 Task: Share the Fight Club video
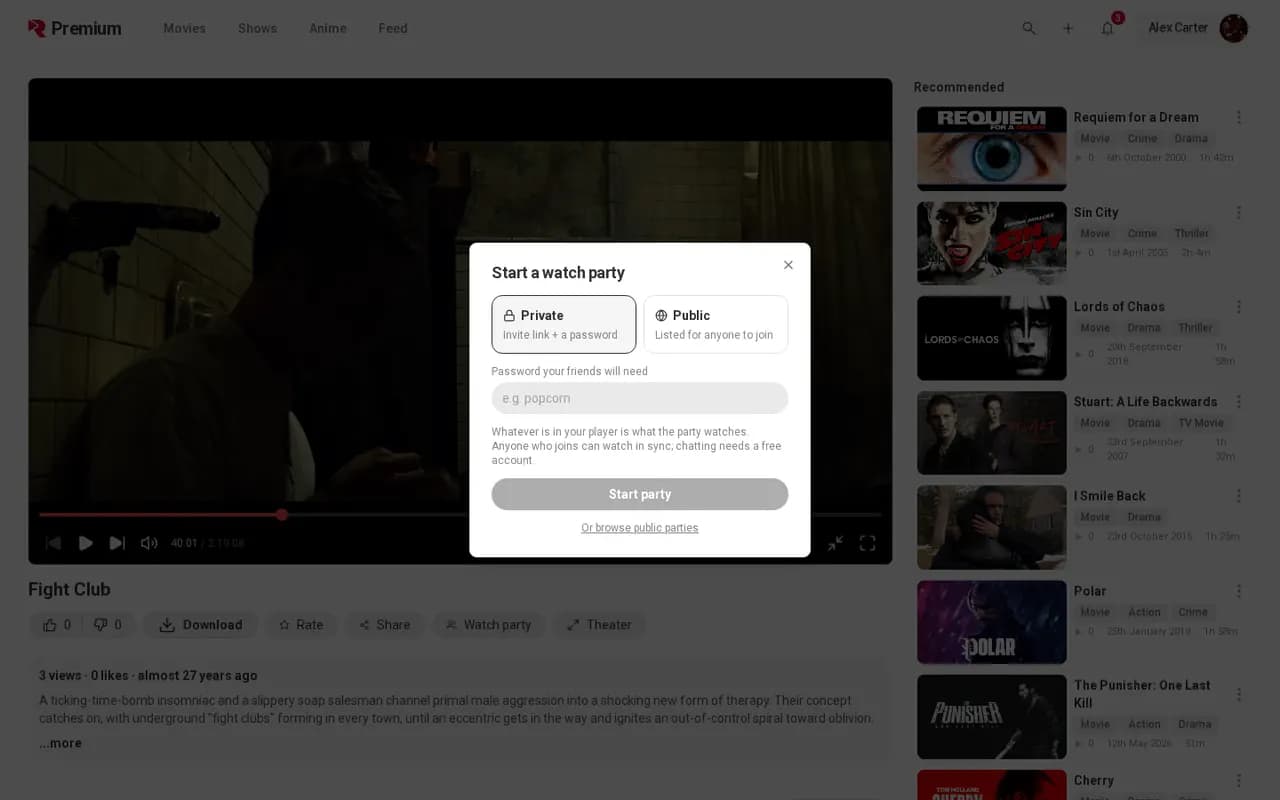[385, 625]
